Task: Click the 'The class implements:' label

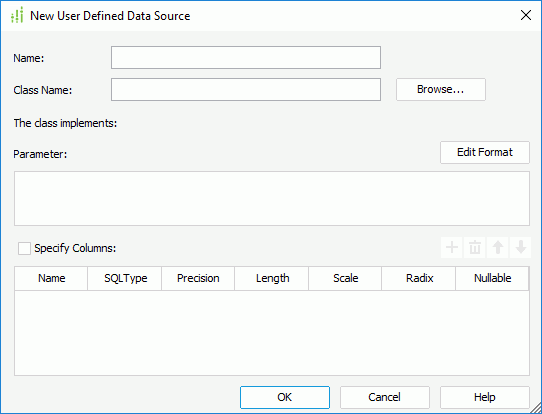Action: coord(65,123)
